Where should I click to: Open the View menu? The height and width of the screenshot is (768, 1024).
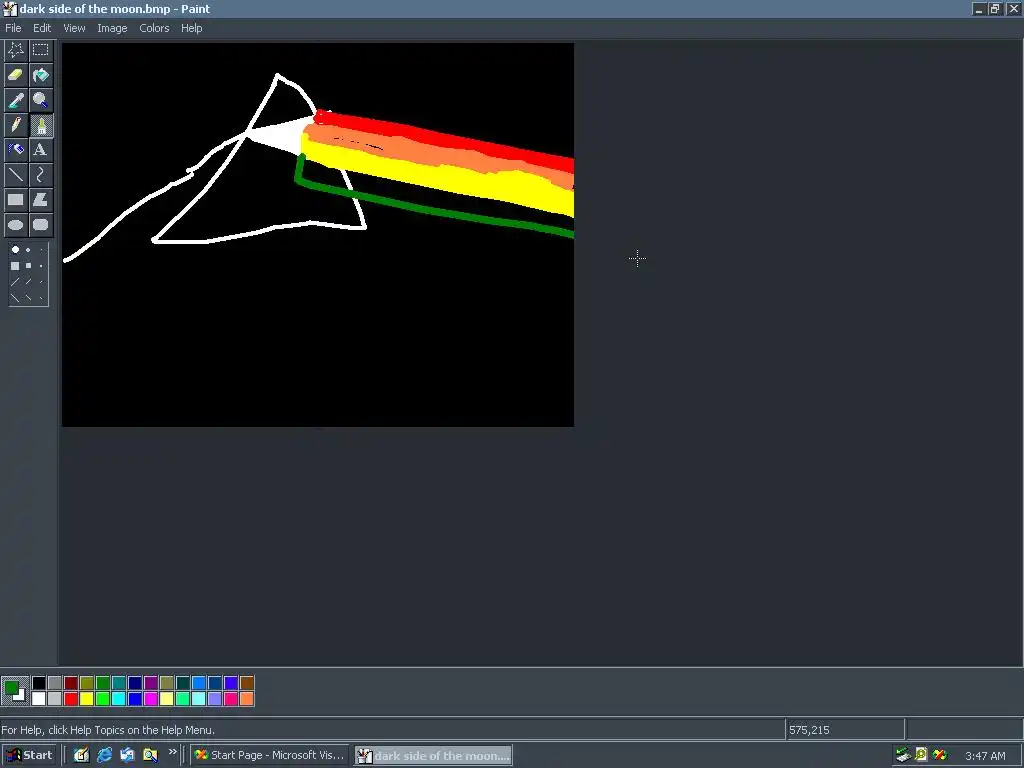coord(74,28)
